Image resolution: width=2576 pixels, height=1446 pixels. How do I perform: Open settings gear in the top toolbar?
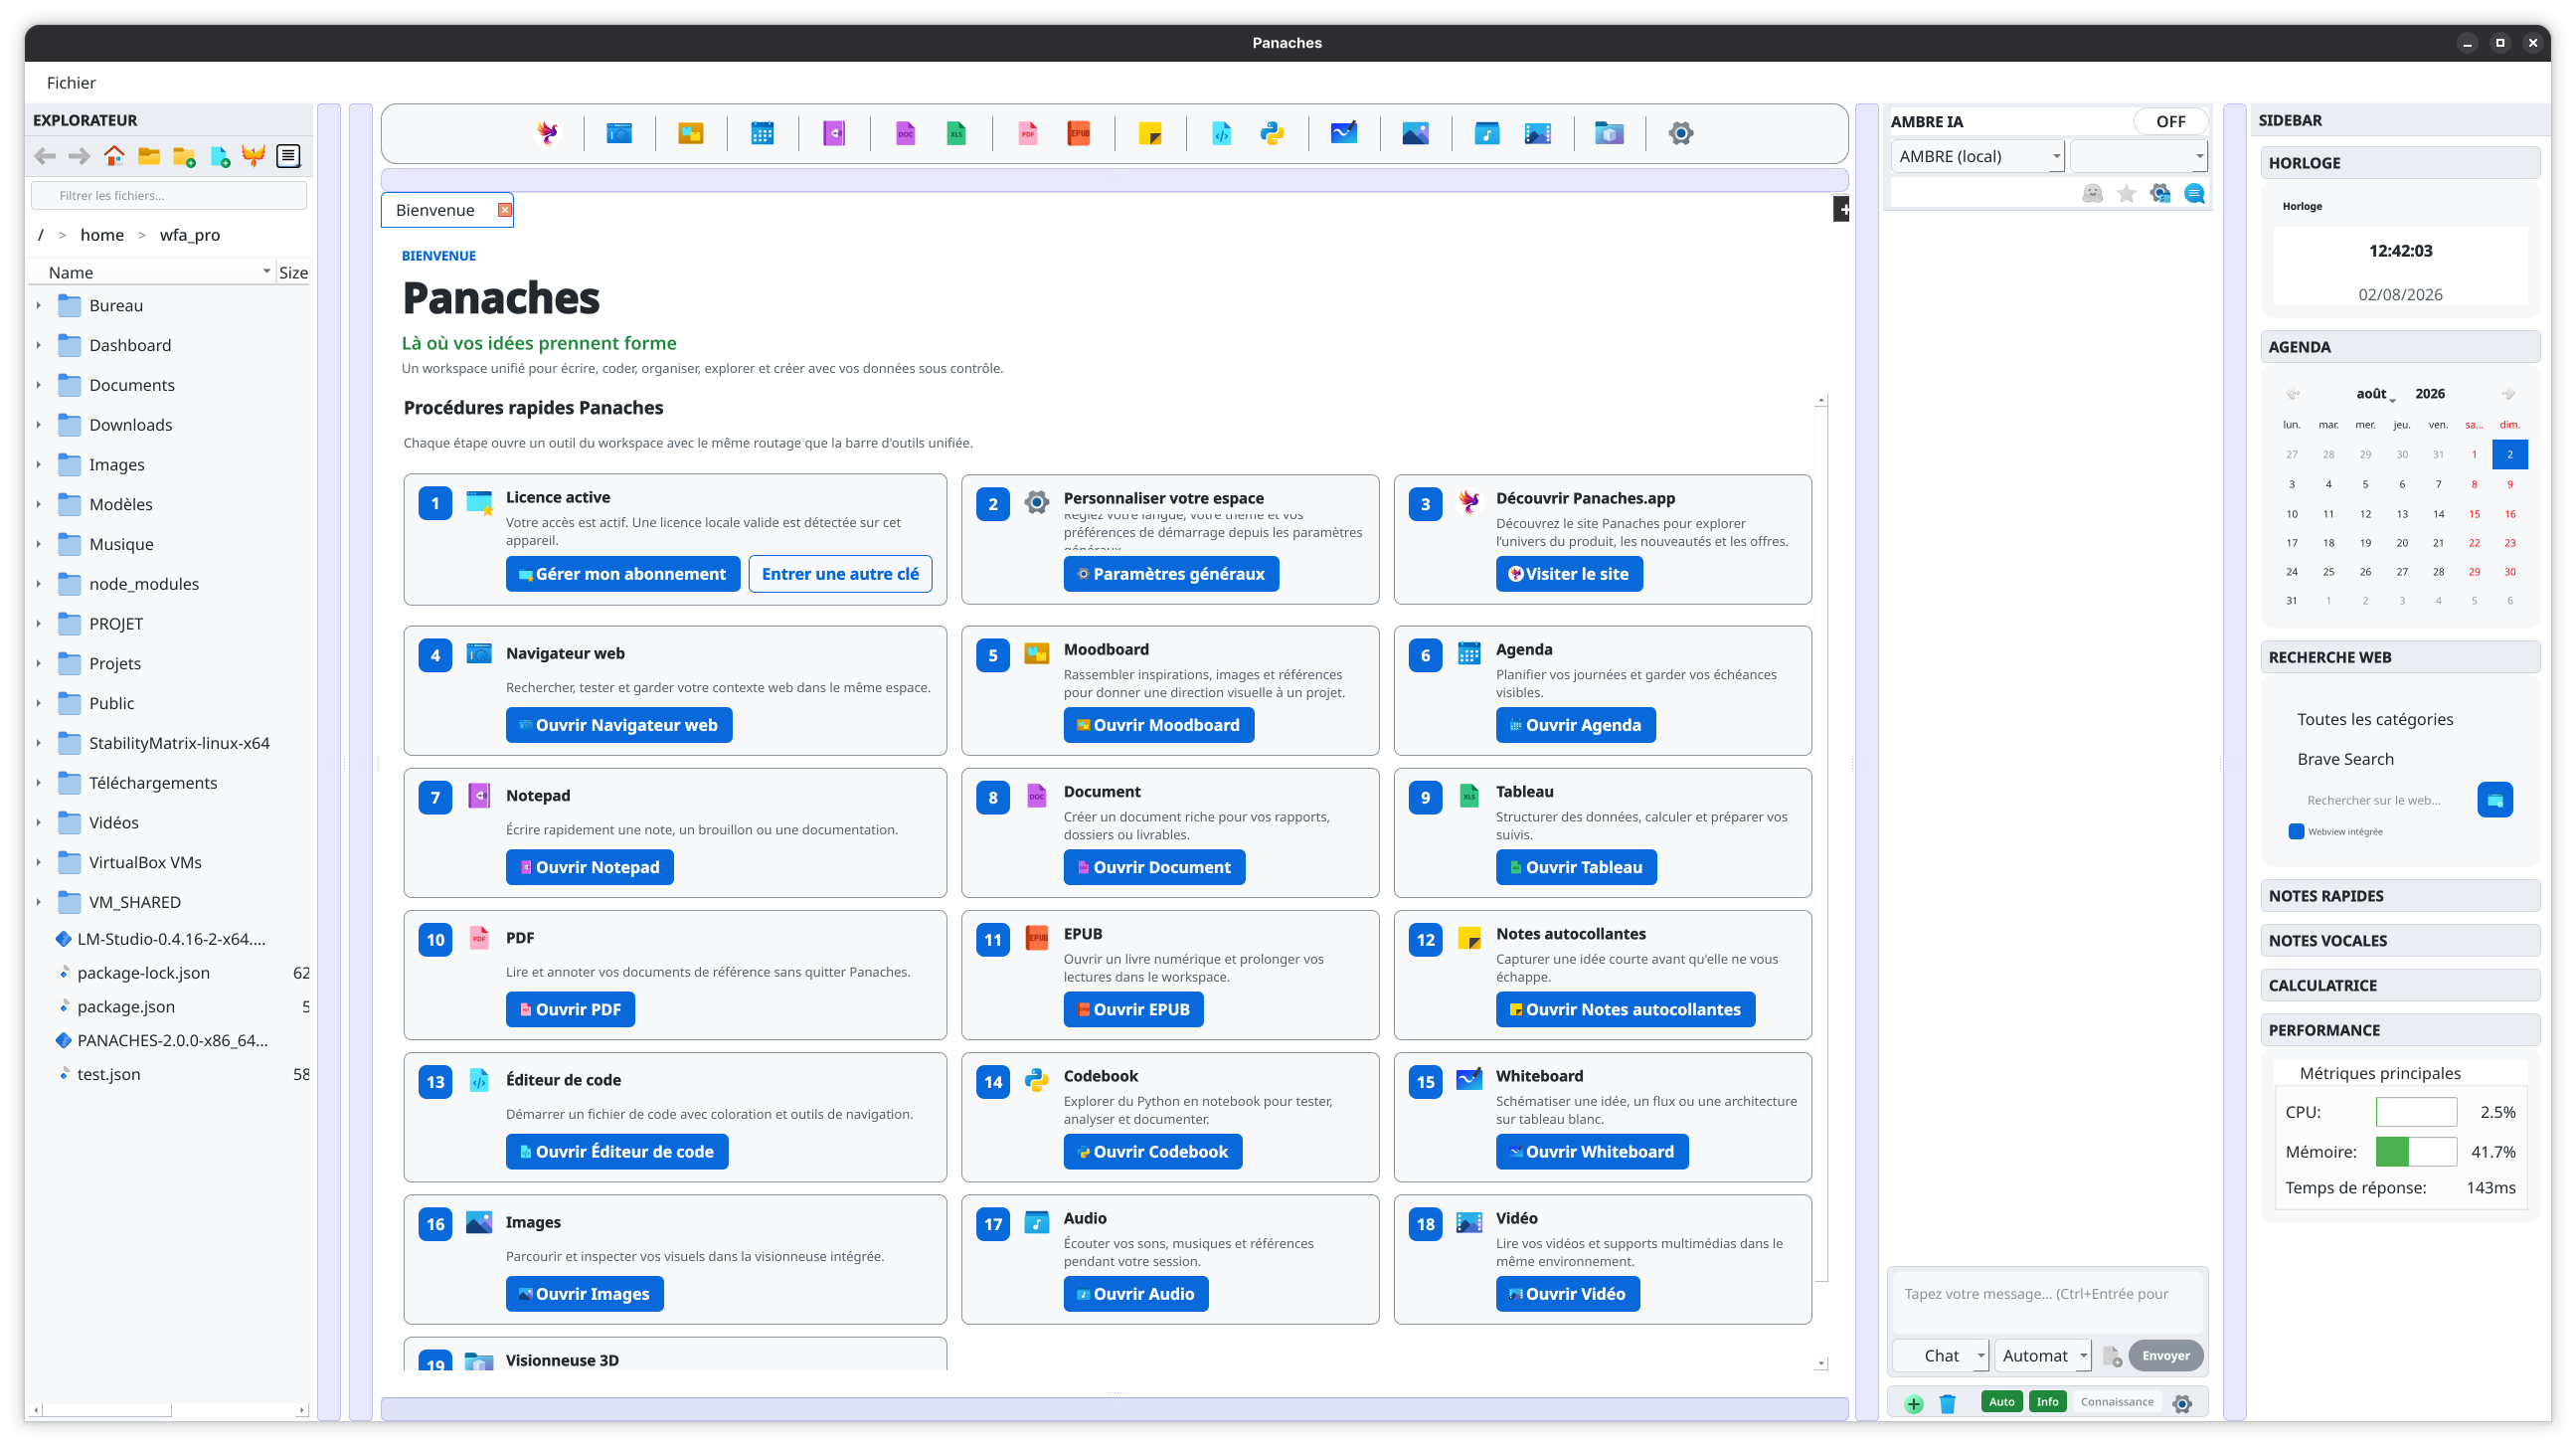coord(1681,133)
